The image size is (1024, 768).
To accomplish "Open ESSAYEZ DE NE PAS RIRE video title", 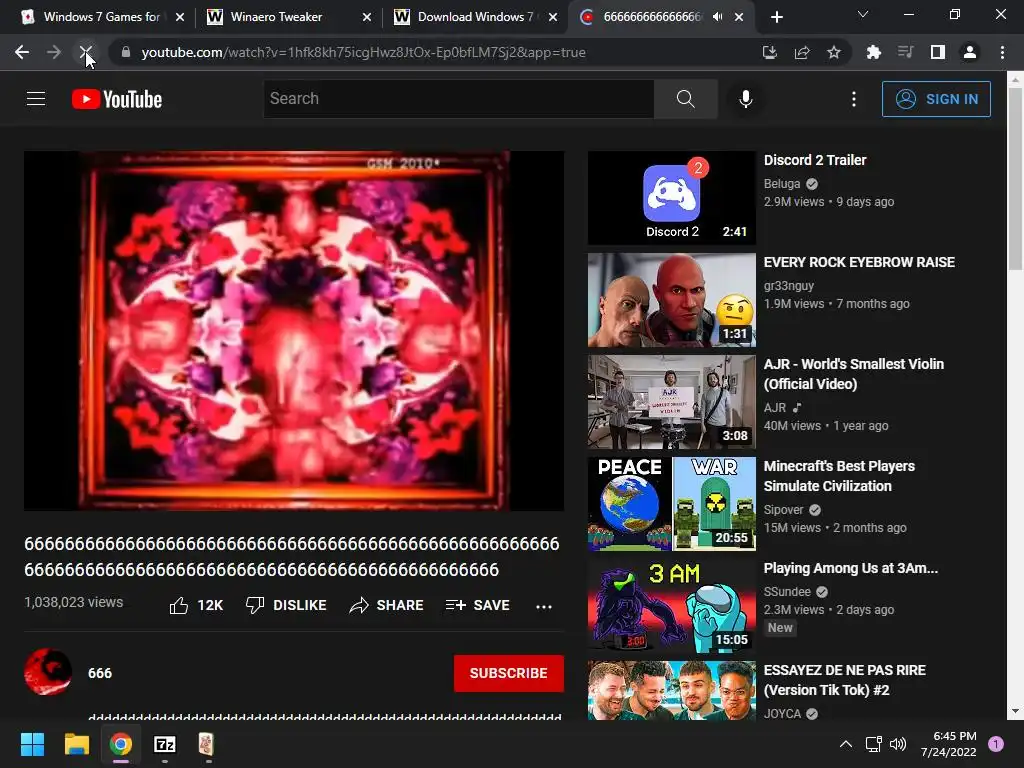I will click(844, 680).
